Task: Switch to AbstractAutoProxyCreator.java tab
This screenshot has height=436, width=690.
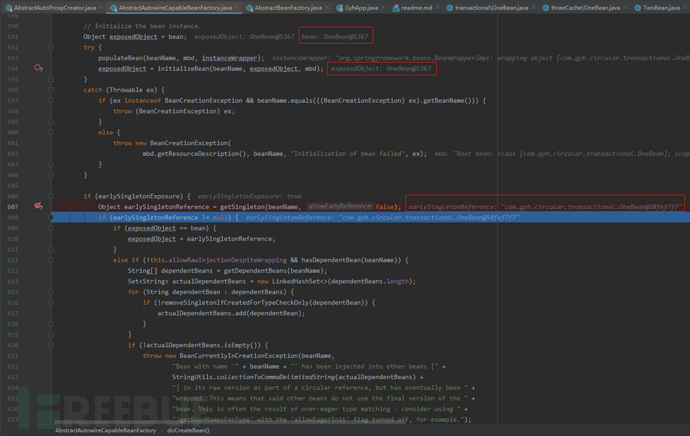Action: [x=54, y=7]
